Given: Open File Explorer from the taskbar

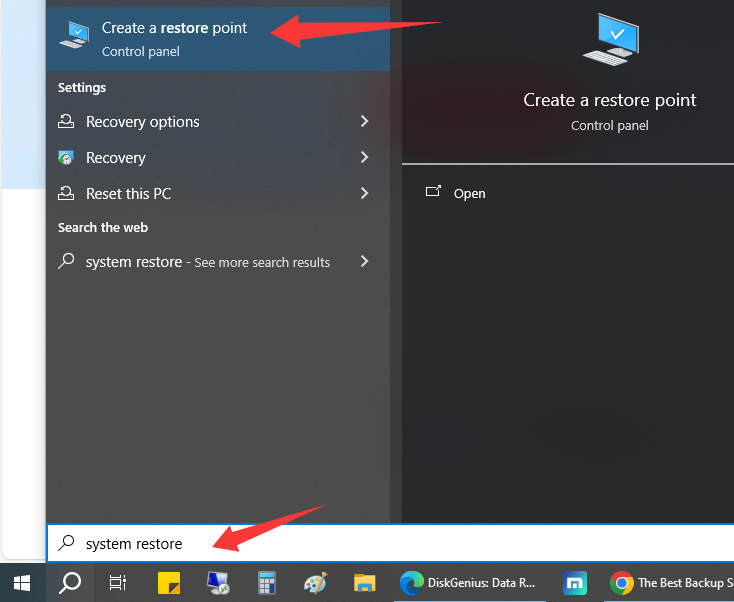Looking at the screenshot, I should pos(364,582).
